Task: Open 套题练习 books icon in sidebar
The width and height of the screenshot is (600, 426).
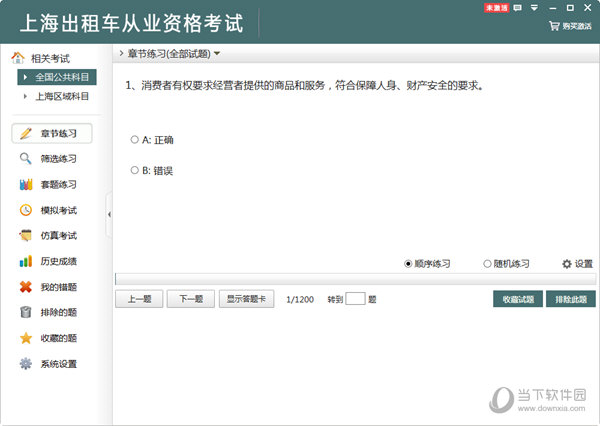Action: (26, 185)
